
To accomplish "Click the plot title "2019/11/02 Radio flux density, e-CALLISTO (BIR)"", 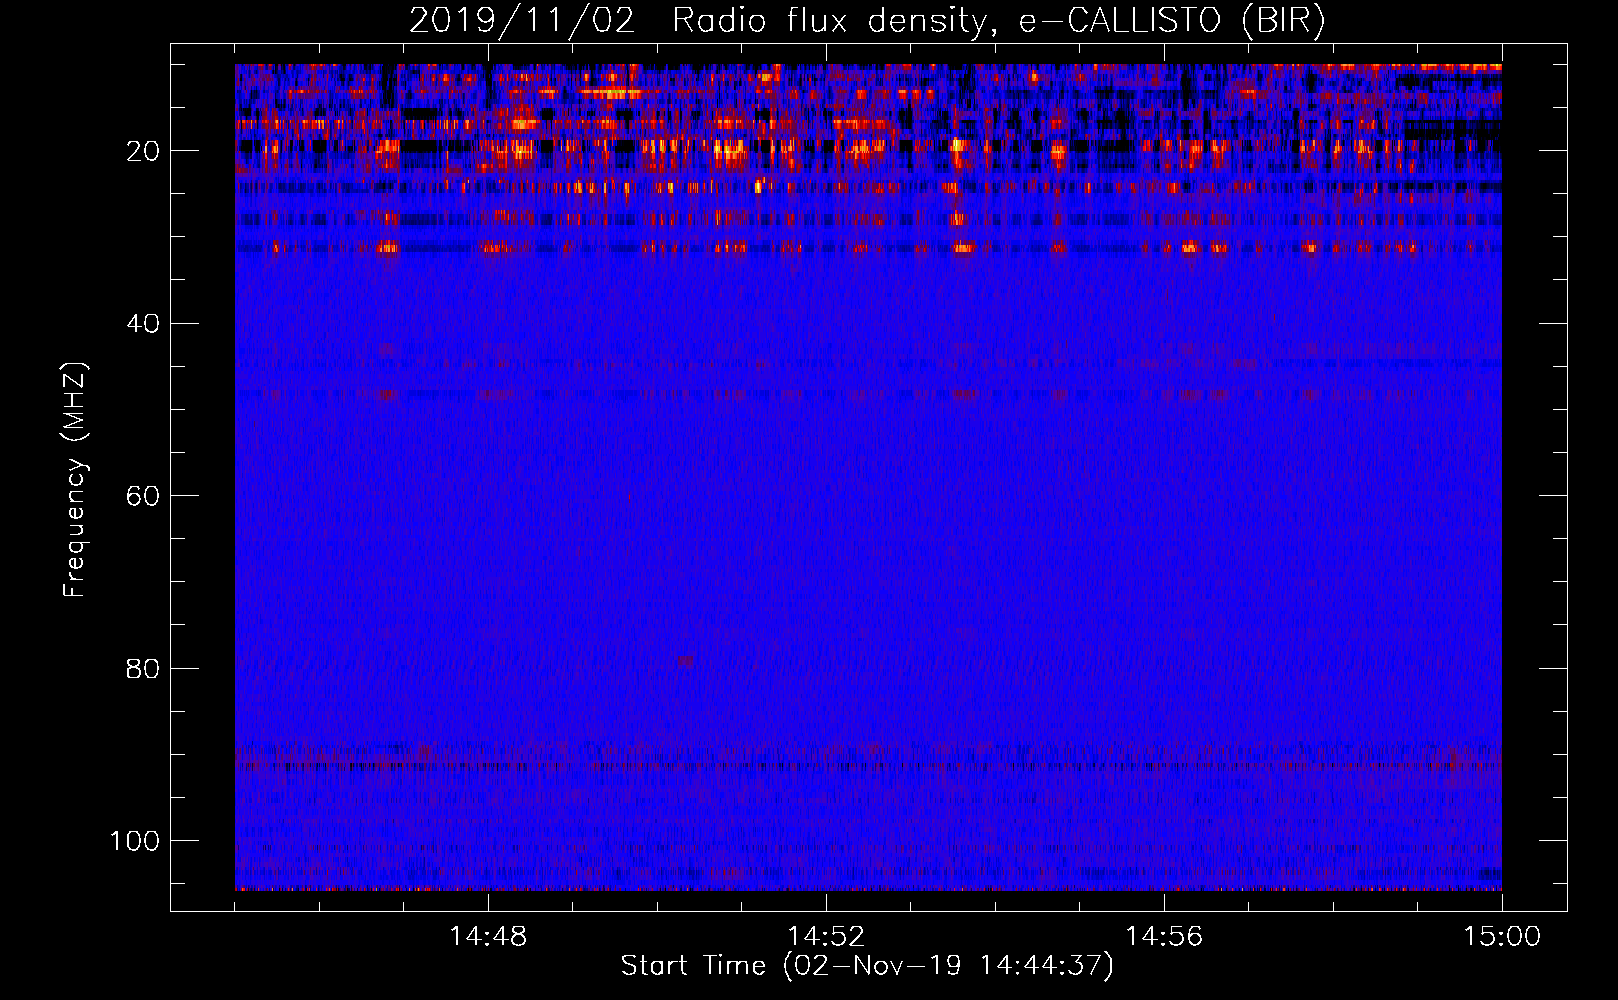I will [x=867, y=21].
